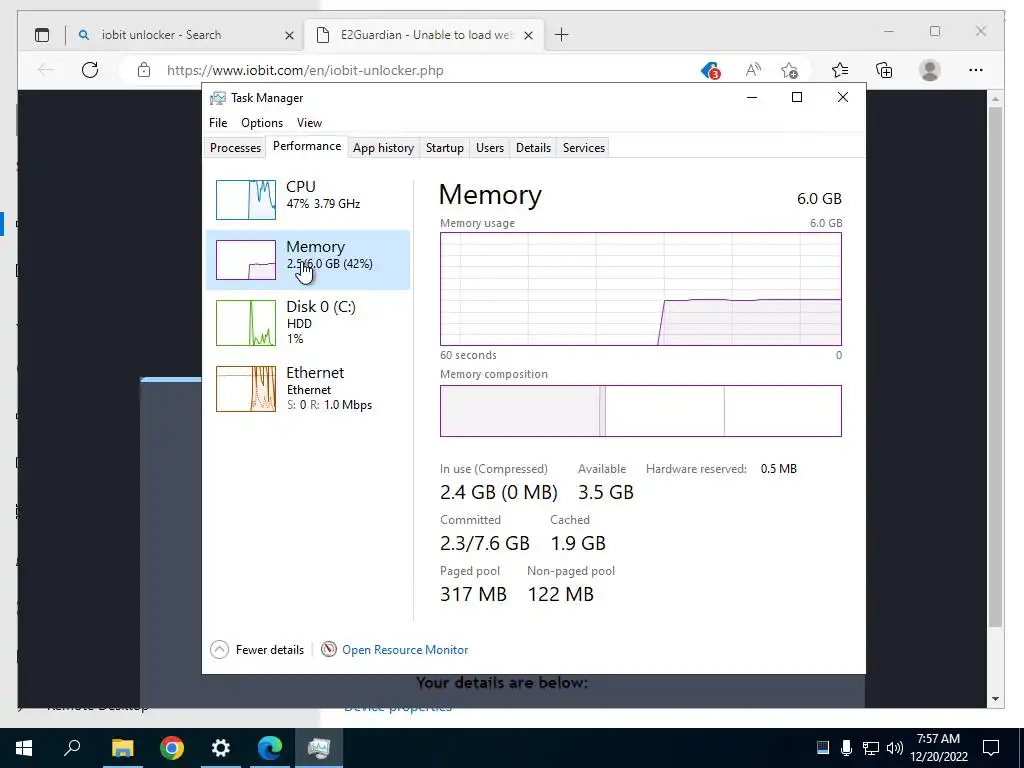Click the Memory composition bar
The width and height of the screenshot is (1024, 768).
641,411
